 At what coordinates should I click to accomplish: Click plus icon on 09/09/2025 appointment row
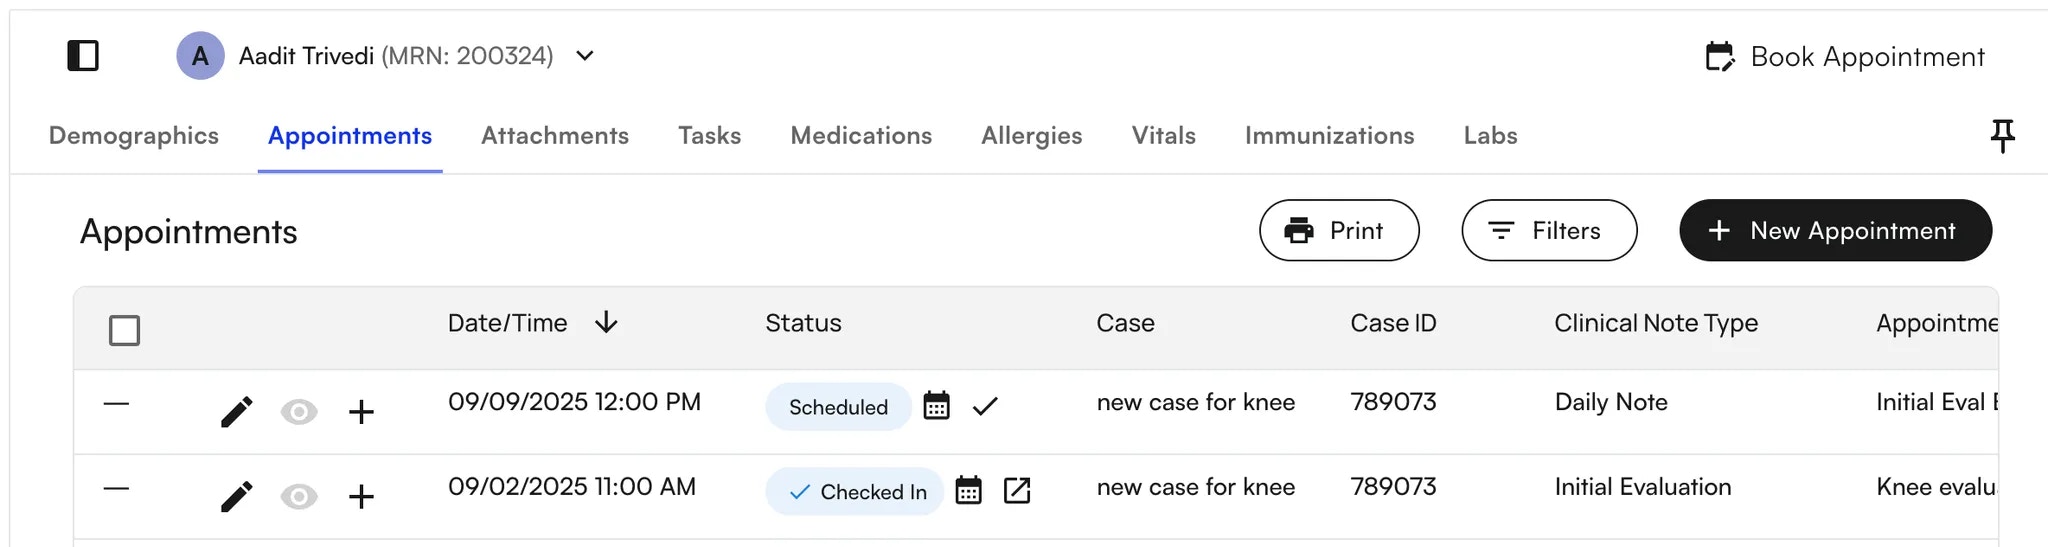pyautogui.click(x=361, y=411)
